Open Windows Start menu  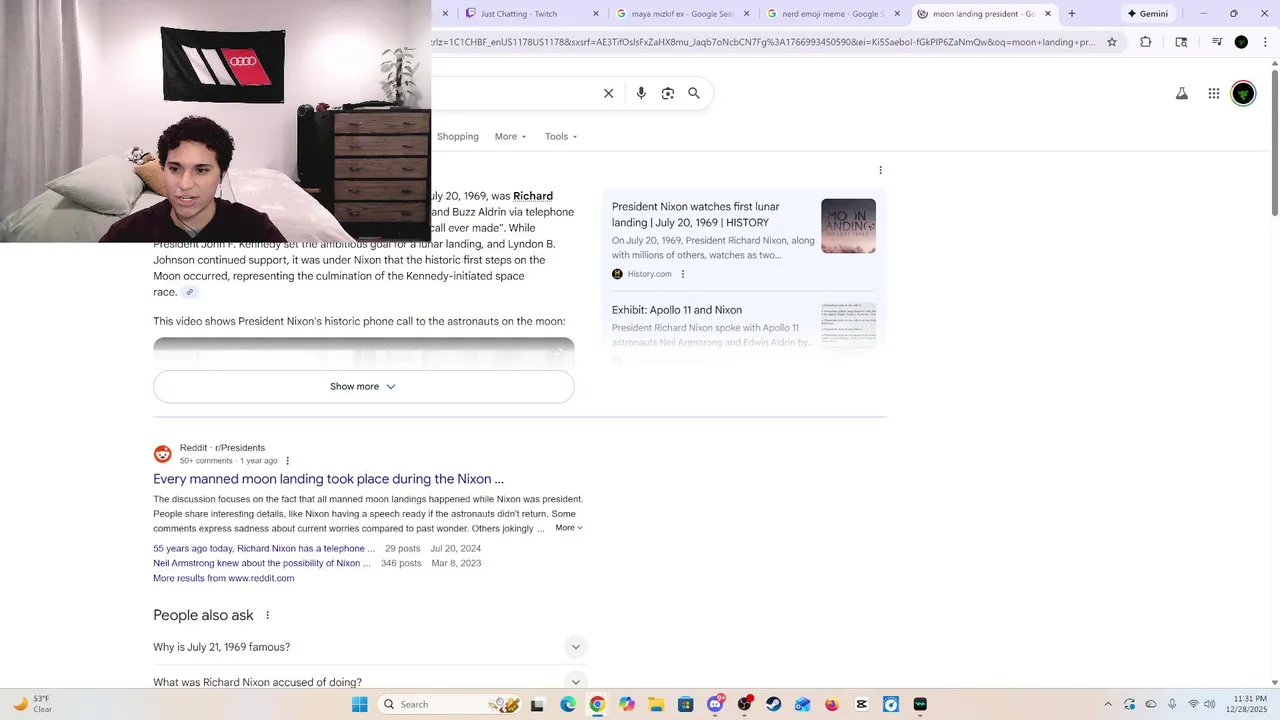(x=360, y=704)
